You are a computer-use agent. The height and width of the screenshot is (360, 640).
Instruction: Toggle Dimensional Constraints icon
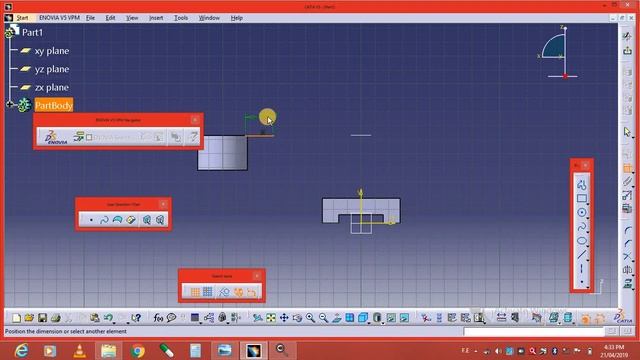point(251,292)
